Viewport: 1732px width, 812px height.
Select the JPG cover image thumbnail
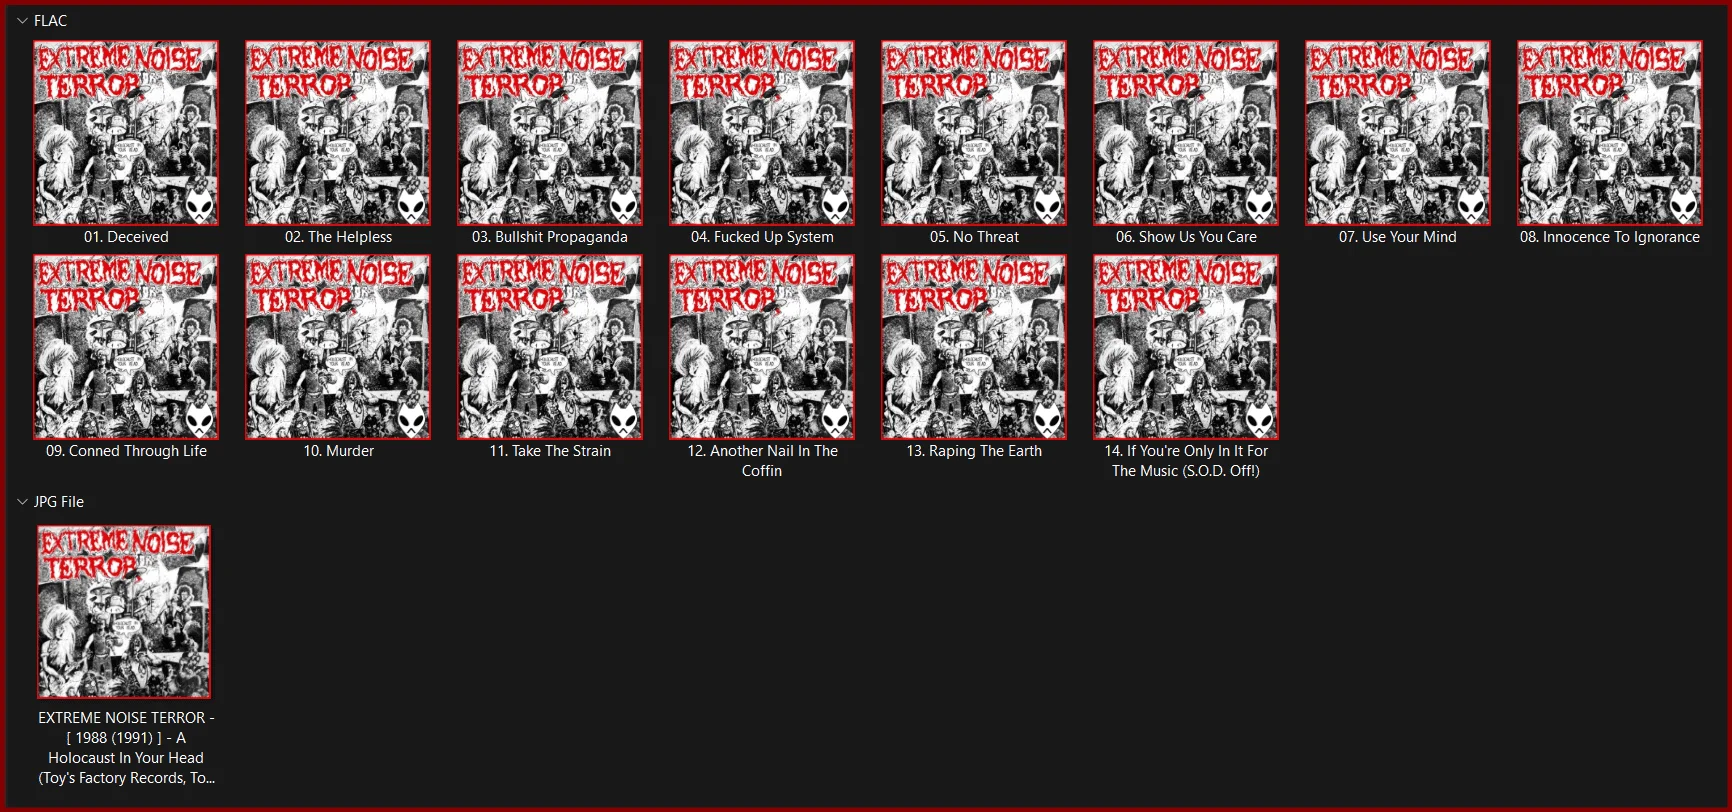click(x=124, y=612)
